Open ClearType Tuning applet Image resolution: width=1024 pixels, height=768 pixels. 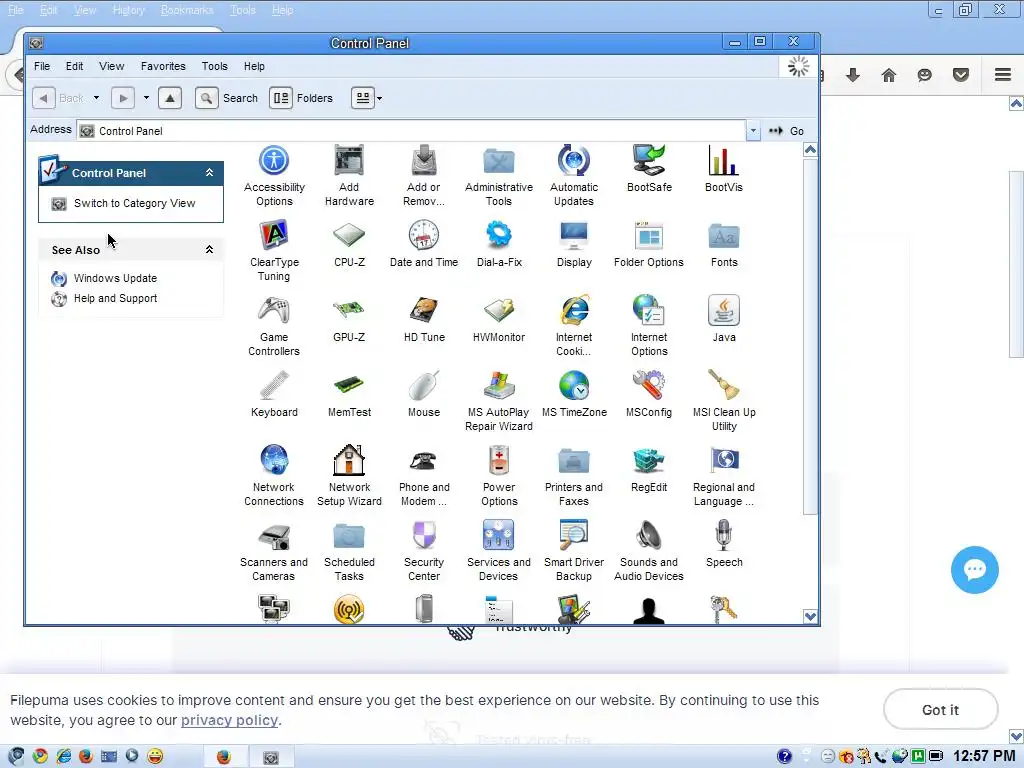coord(274,251)
